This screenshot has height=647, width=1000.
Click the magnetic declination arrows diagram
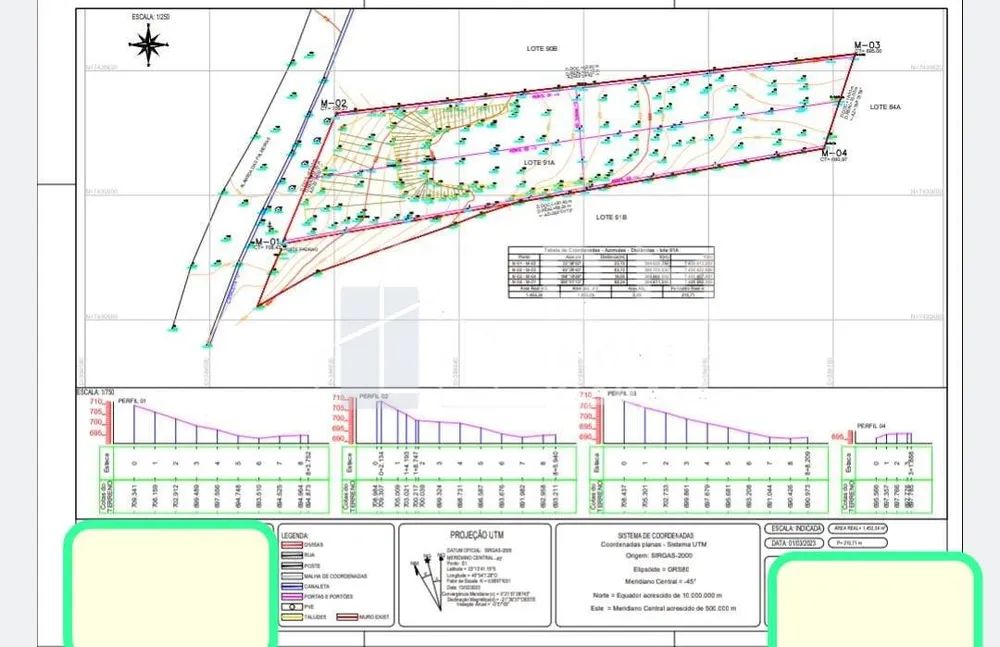(429, 581)
